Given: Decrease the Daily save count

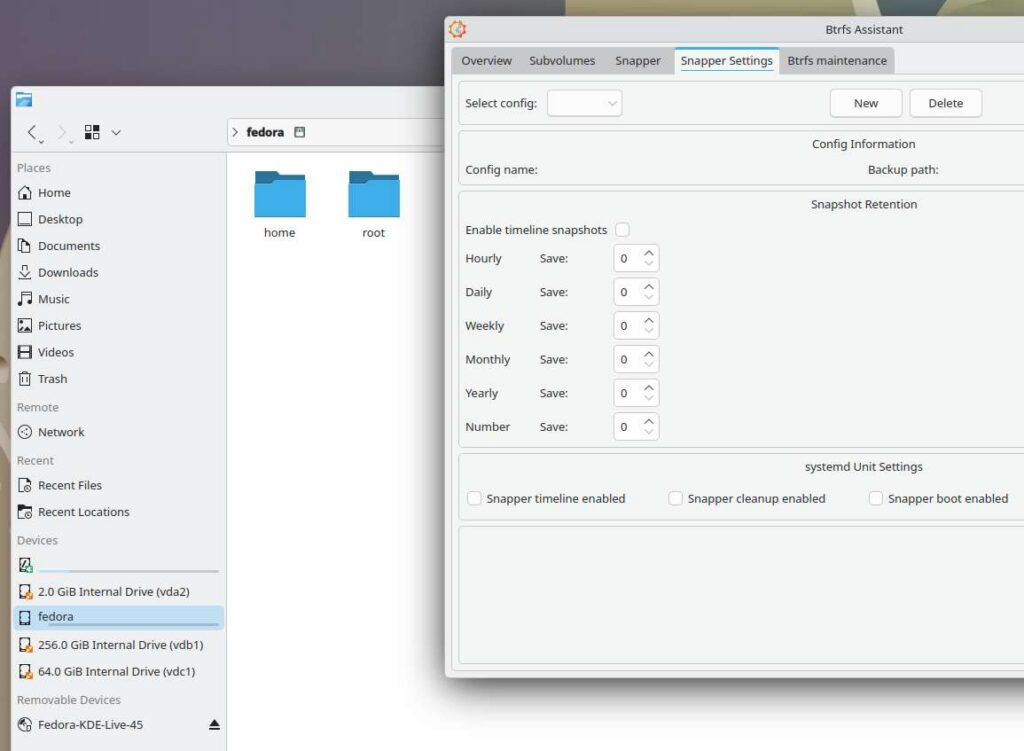Looking at the screenshot, I should [648, 298].
